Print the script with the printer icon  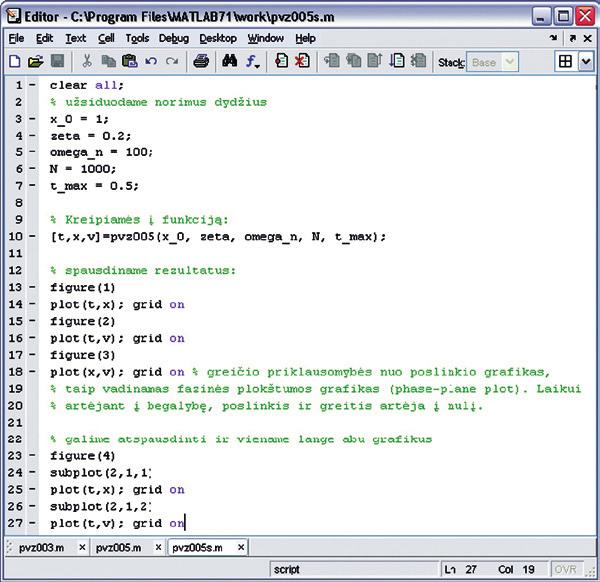pyautogui.click(x=201, y=61)
